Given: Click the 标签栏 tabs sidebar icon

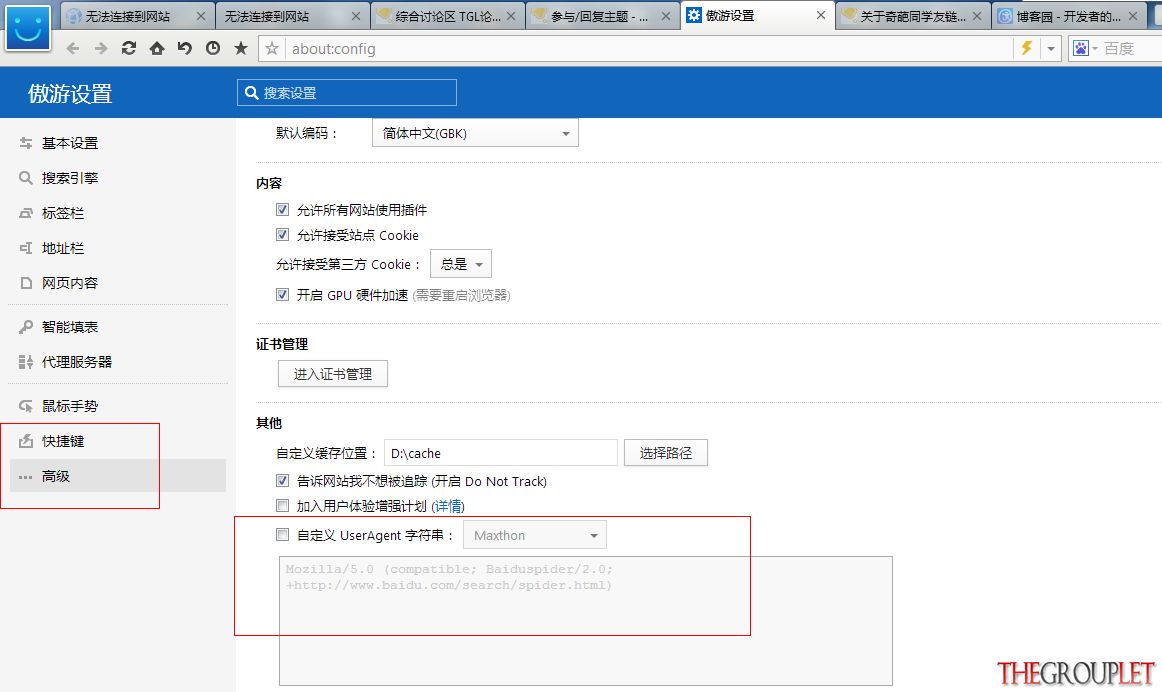Looking at the screenshot, I should pos(26,213).
